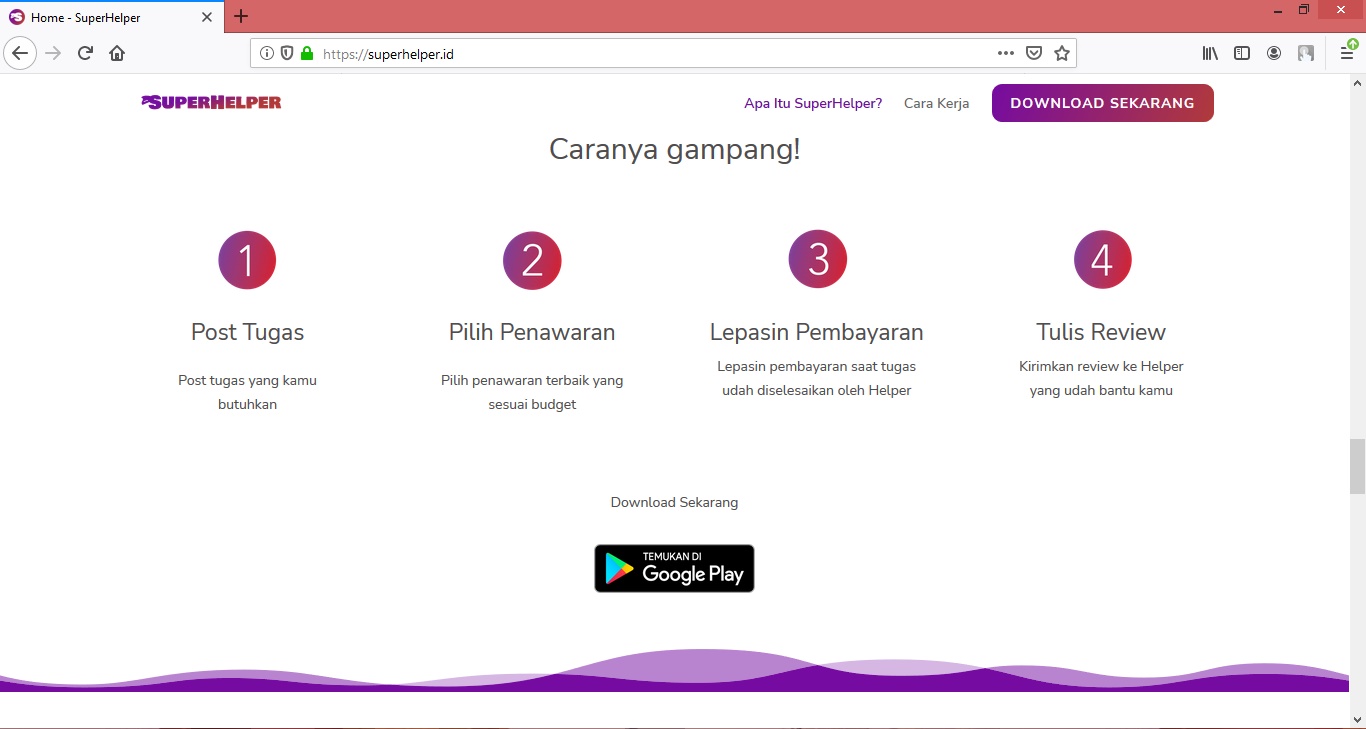1366x729 pixels.
Task: Click the Firefox Account icon
Action: click(x=1274, y=53)
